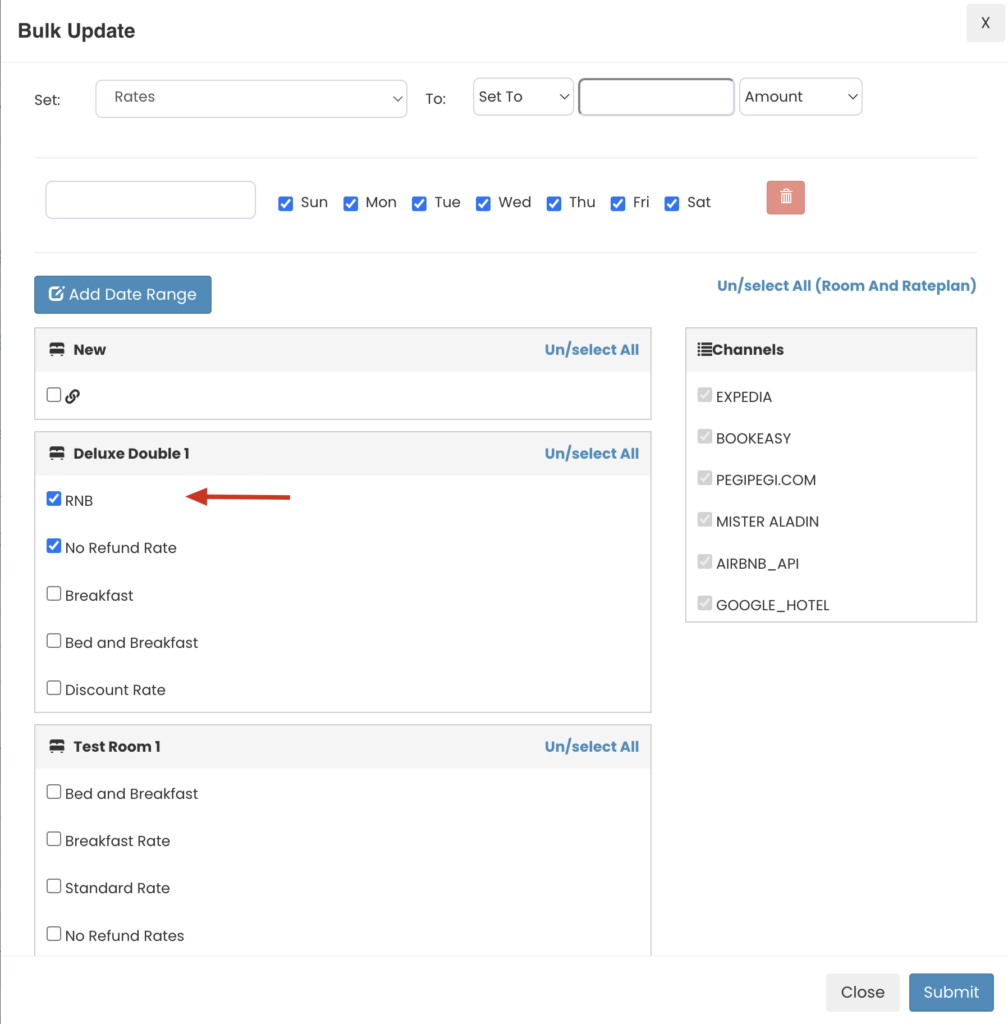Click Un/select All for Deluxe Double 1
The height and width of the screenshot is (1024, 1008).
591,453
